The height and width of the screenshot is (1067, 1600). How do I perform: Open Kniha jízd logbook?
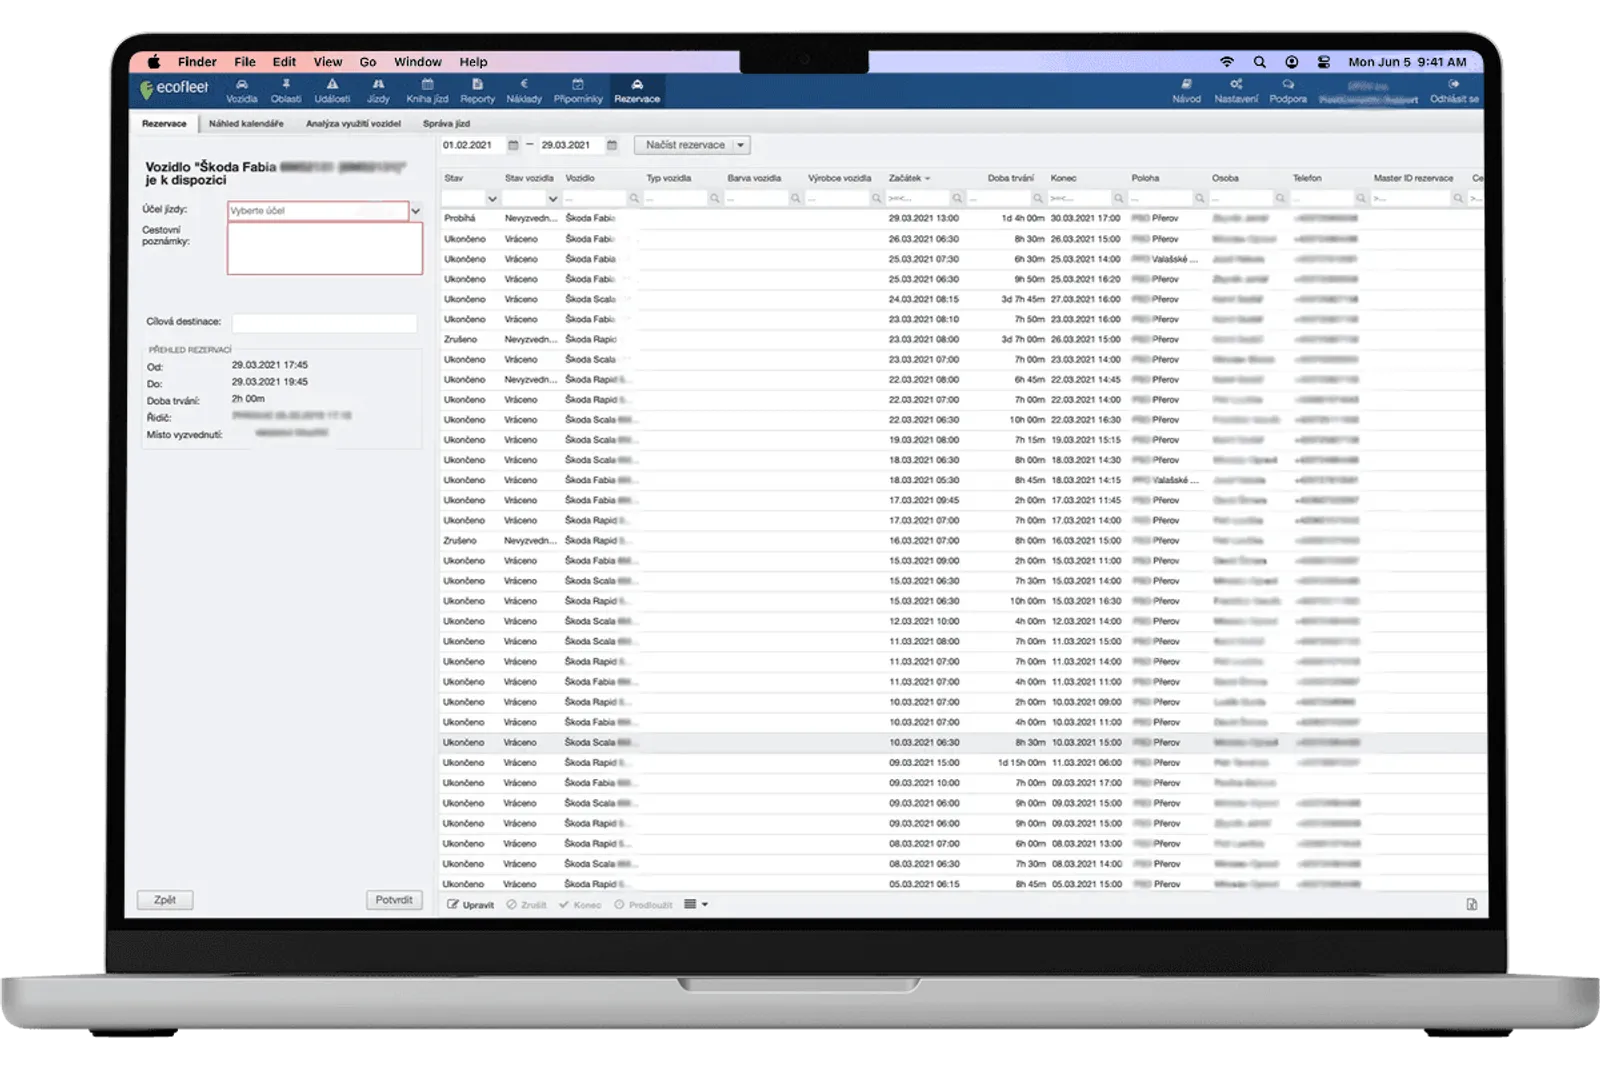tap(427, 91)
